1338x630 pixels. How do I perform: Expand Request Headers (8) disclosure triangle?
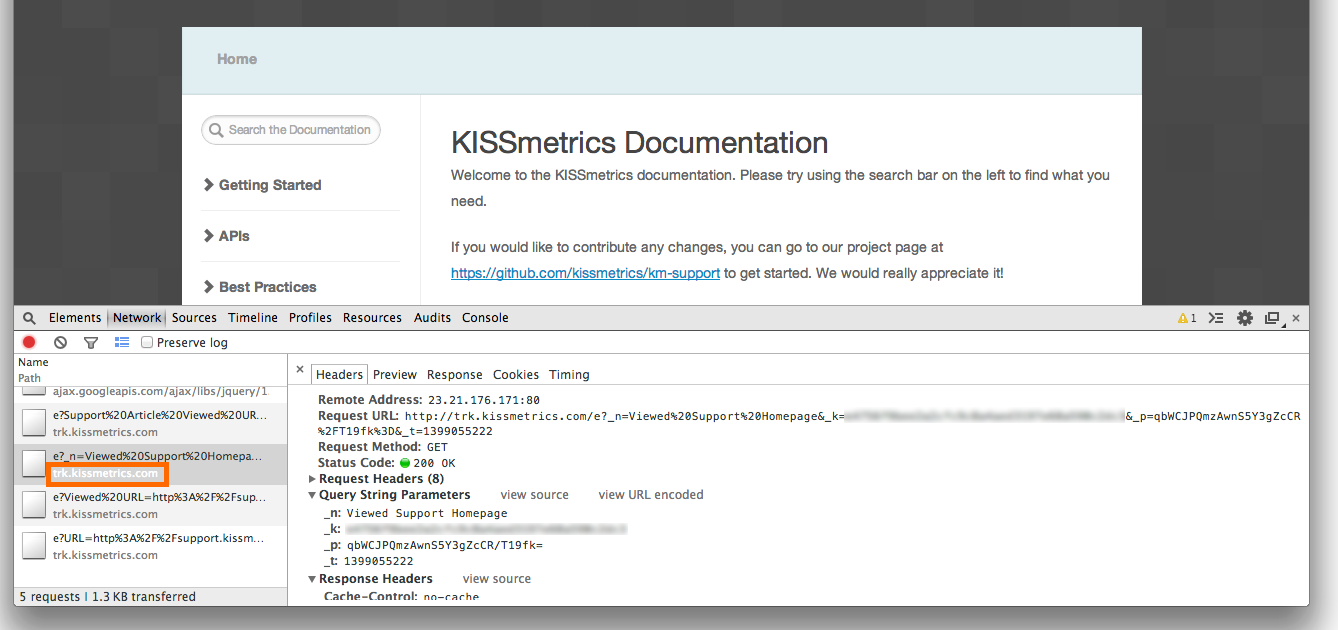click(312, 479)
